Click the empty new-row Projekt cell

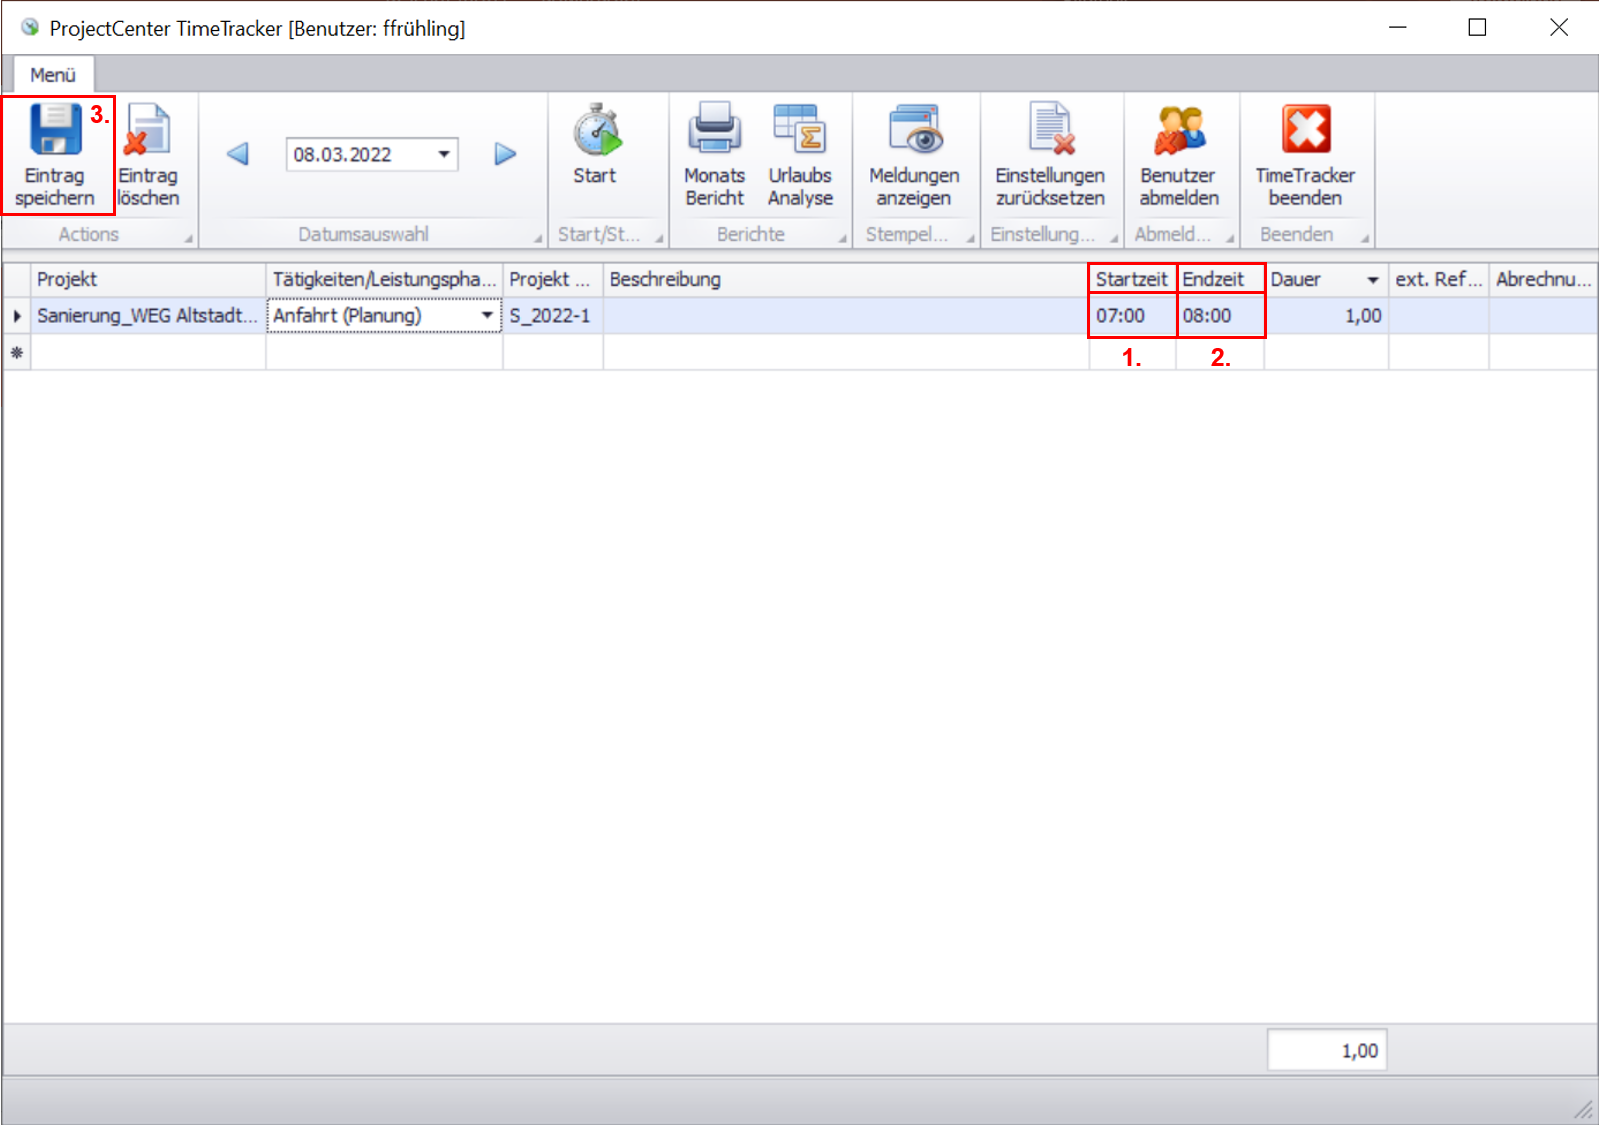[148, 353]
